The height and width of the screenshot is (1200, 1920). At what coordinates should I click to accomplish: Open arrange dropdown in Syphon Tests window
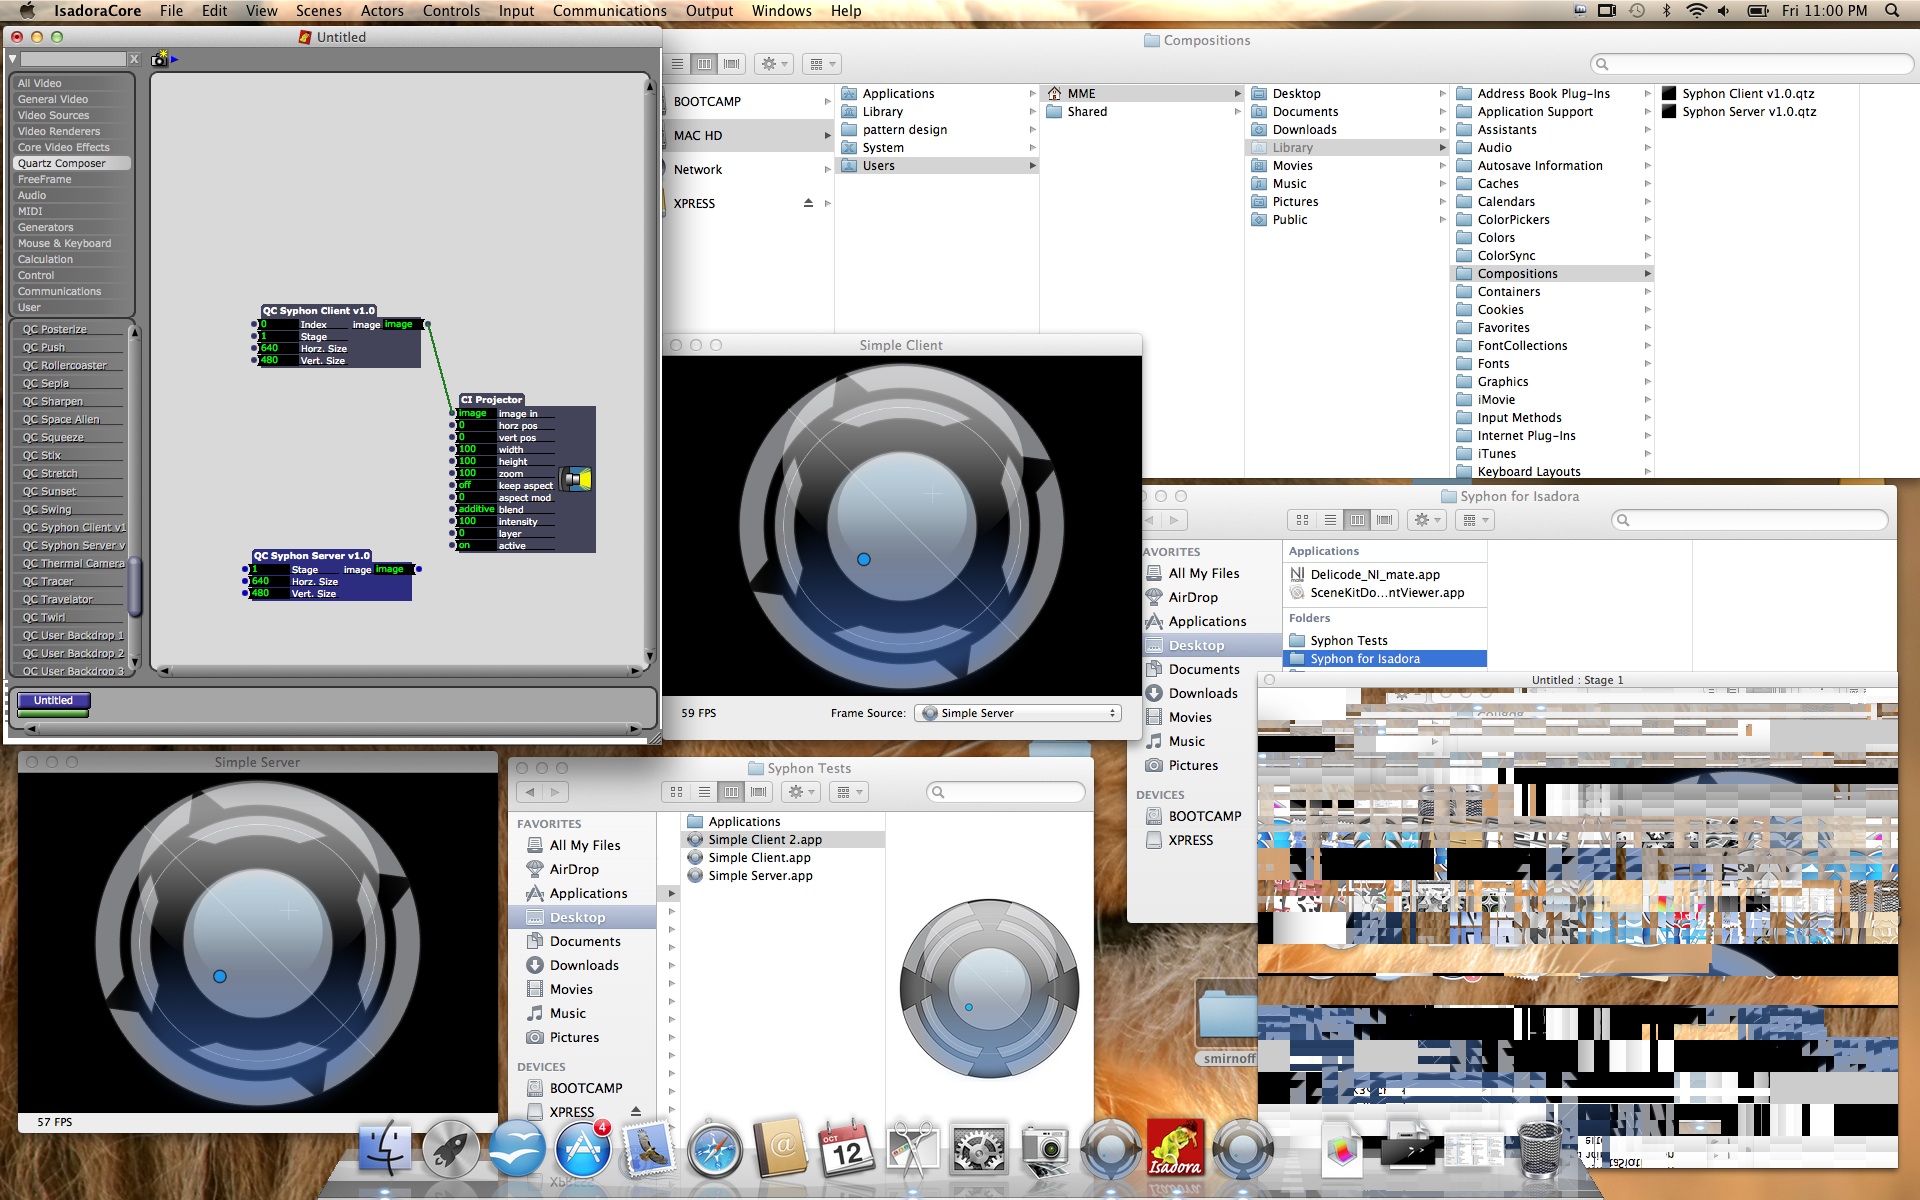coord(850,792)
